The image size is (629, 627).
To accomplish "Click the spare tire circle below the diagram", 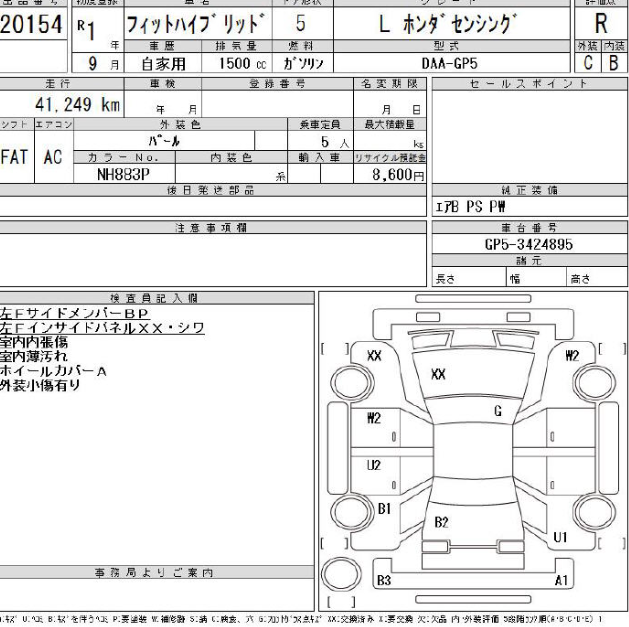I will pyautogui.click(x=342, y=575).
